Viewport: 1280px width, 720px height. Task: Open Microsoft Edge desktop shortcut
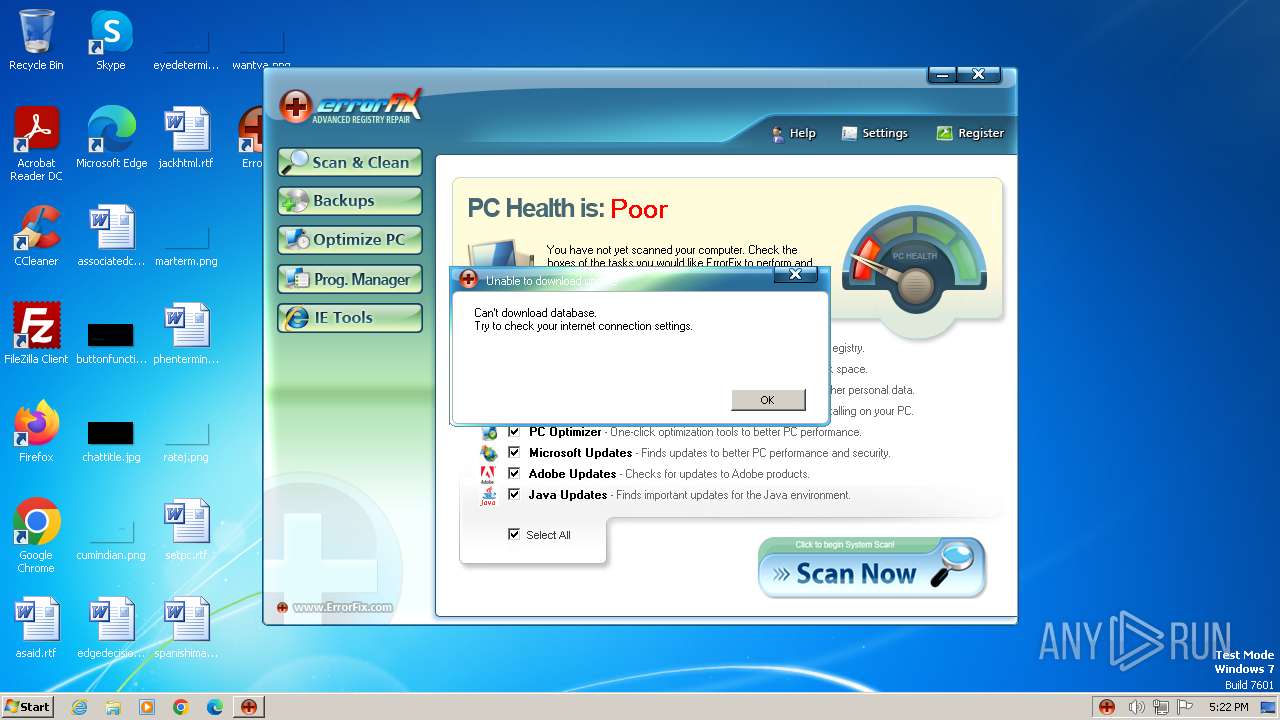click(x=111, y=138)
